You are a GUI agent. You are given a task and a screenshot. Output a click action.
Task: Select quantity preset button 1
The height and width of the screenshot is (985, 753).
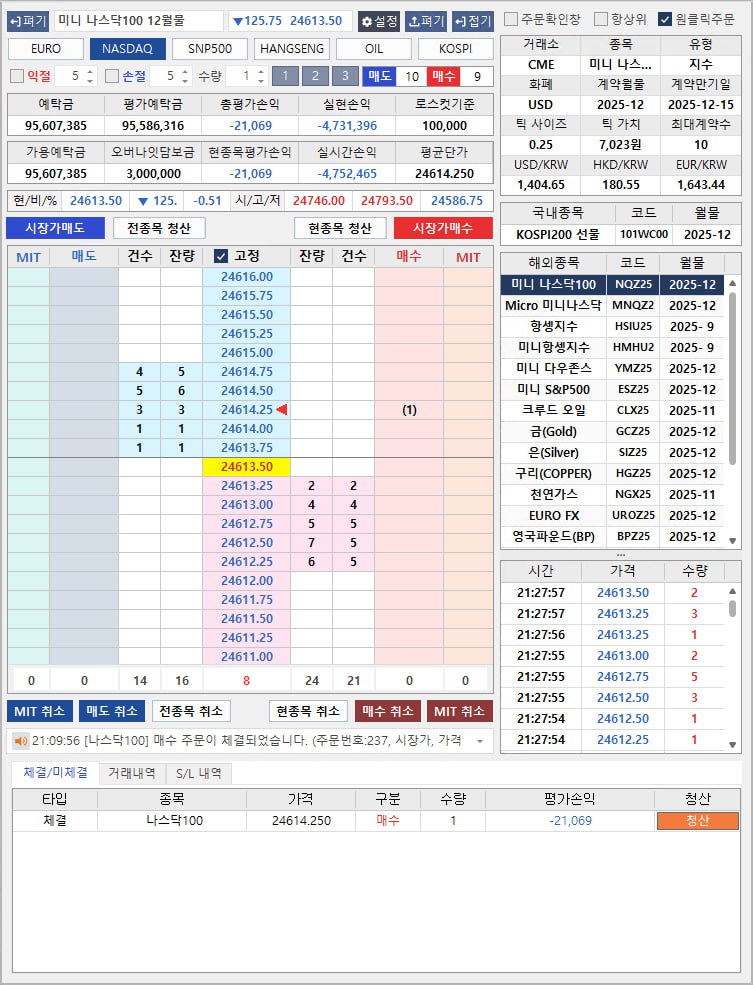285,76
